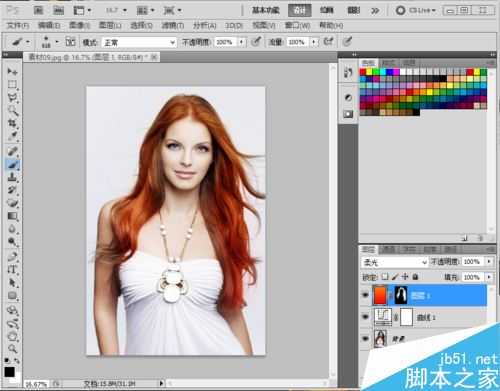Screen dimensions: 500x391
Task: Open Mini Bridge from application bar
Action: point(58,10)
